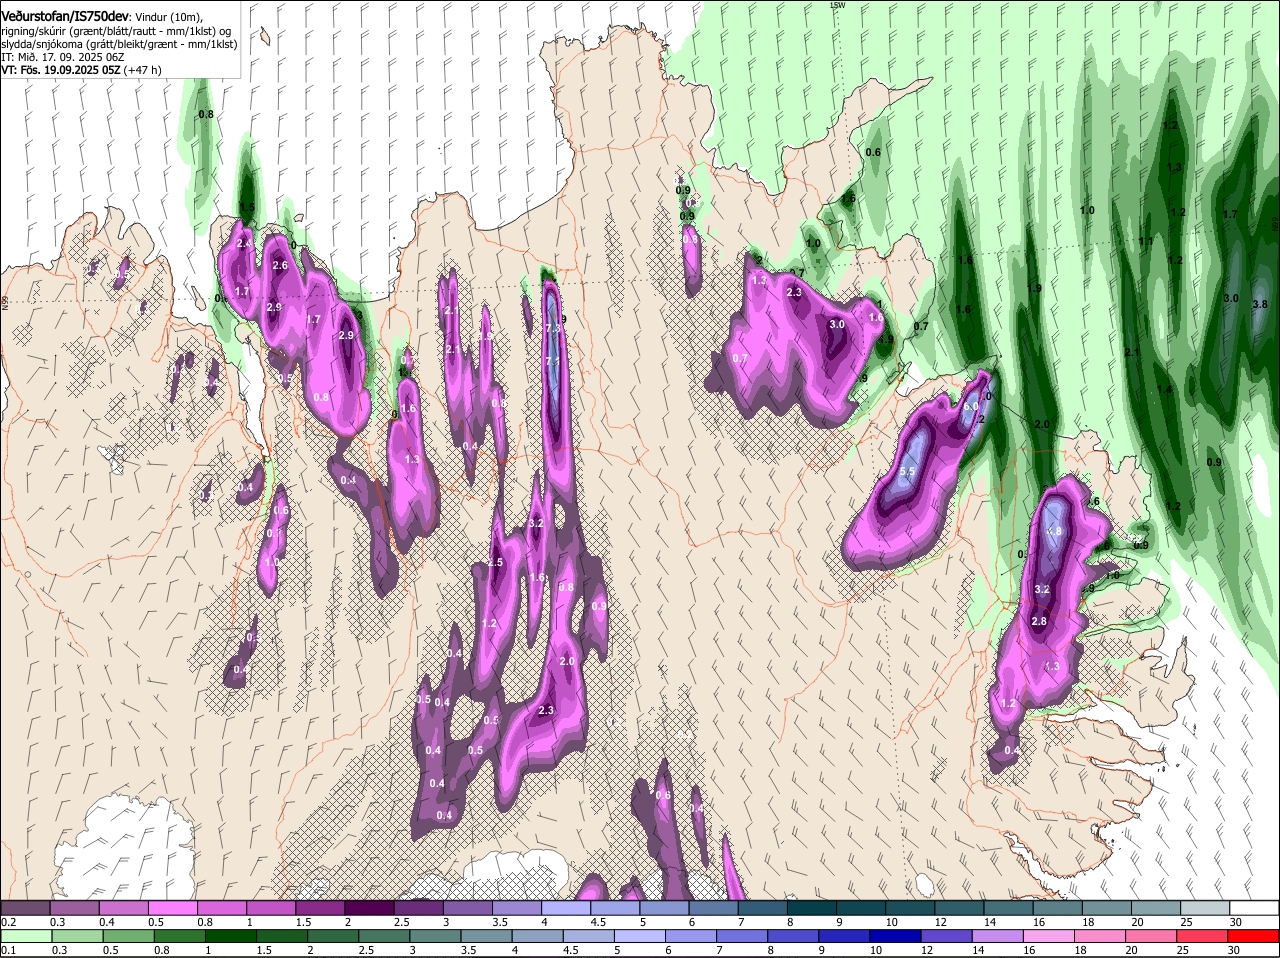
Task: Click the valid time 'VT: Fös. 19.09.2025 05Z'
Action: (x=61, y=70)
